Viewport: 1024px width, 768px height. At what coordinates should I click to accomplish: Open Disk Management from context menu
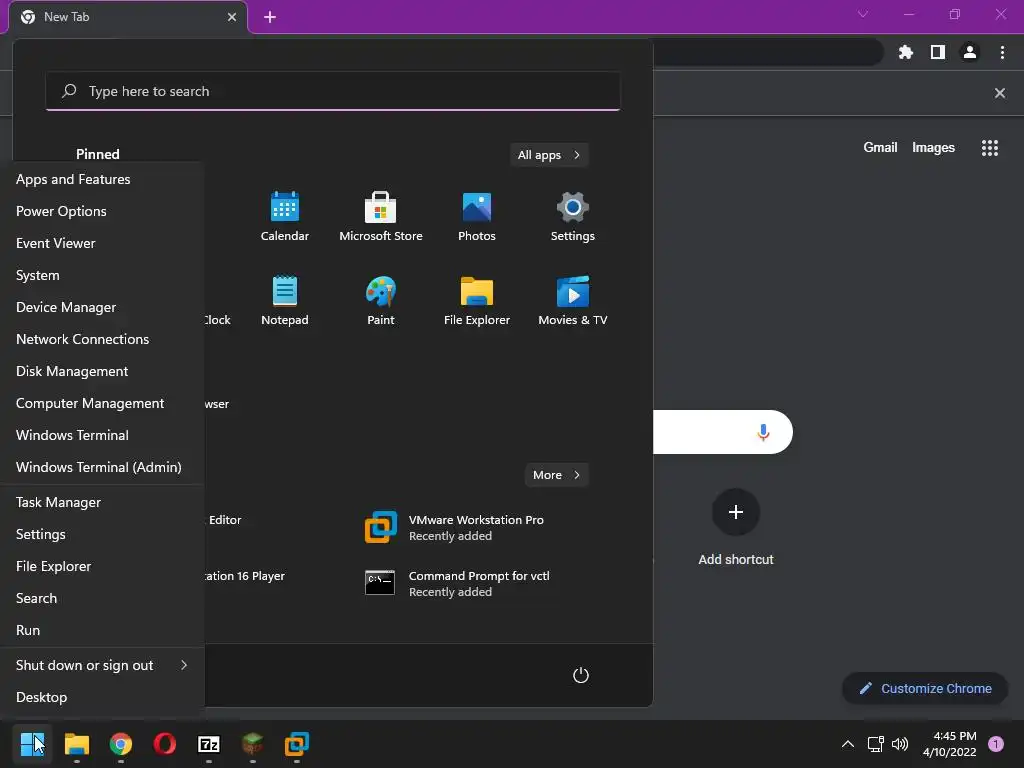103,371
